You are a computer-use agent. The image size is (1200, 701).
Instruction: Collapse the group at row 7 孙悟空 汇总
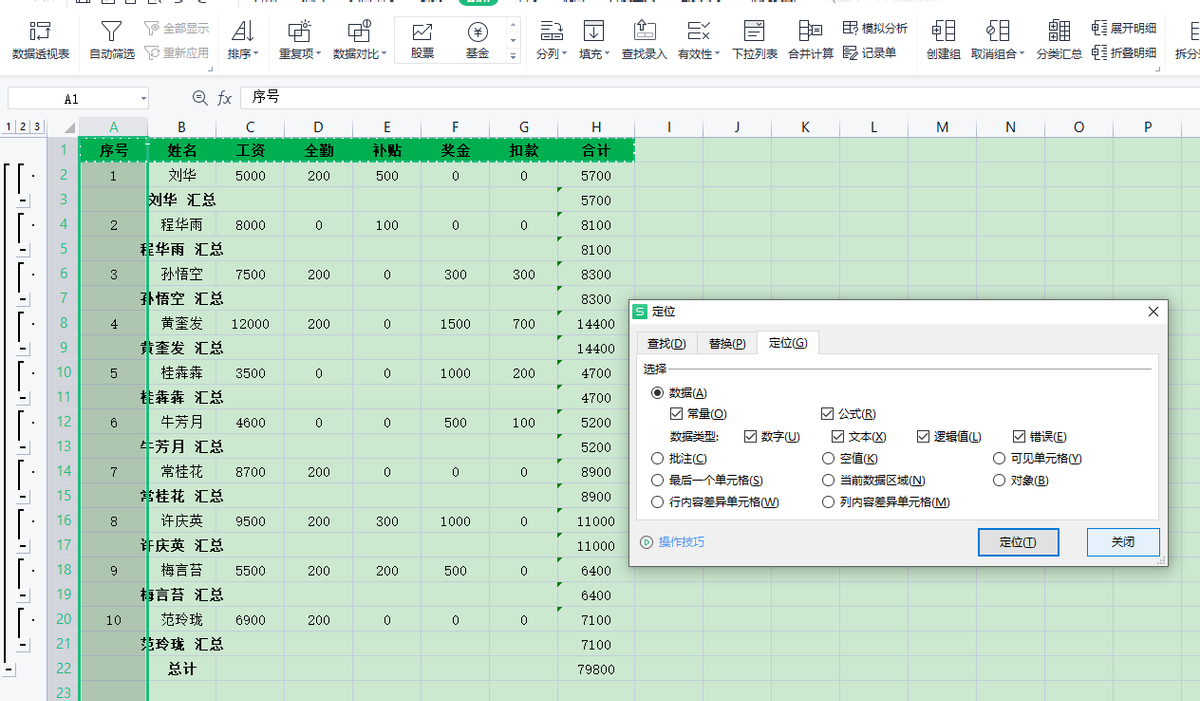[x=23, y=298]
